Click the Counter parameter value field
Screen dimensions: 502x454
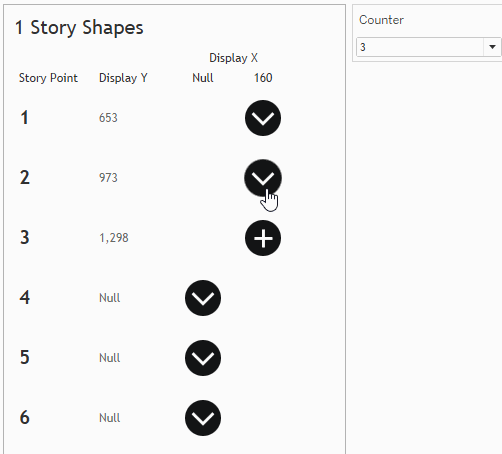(420, 47)
